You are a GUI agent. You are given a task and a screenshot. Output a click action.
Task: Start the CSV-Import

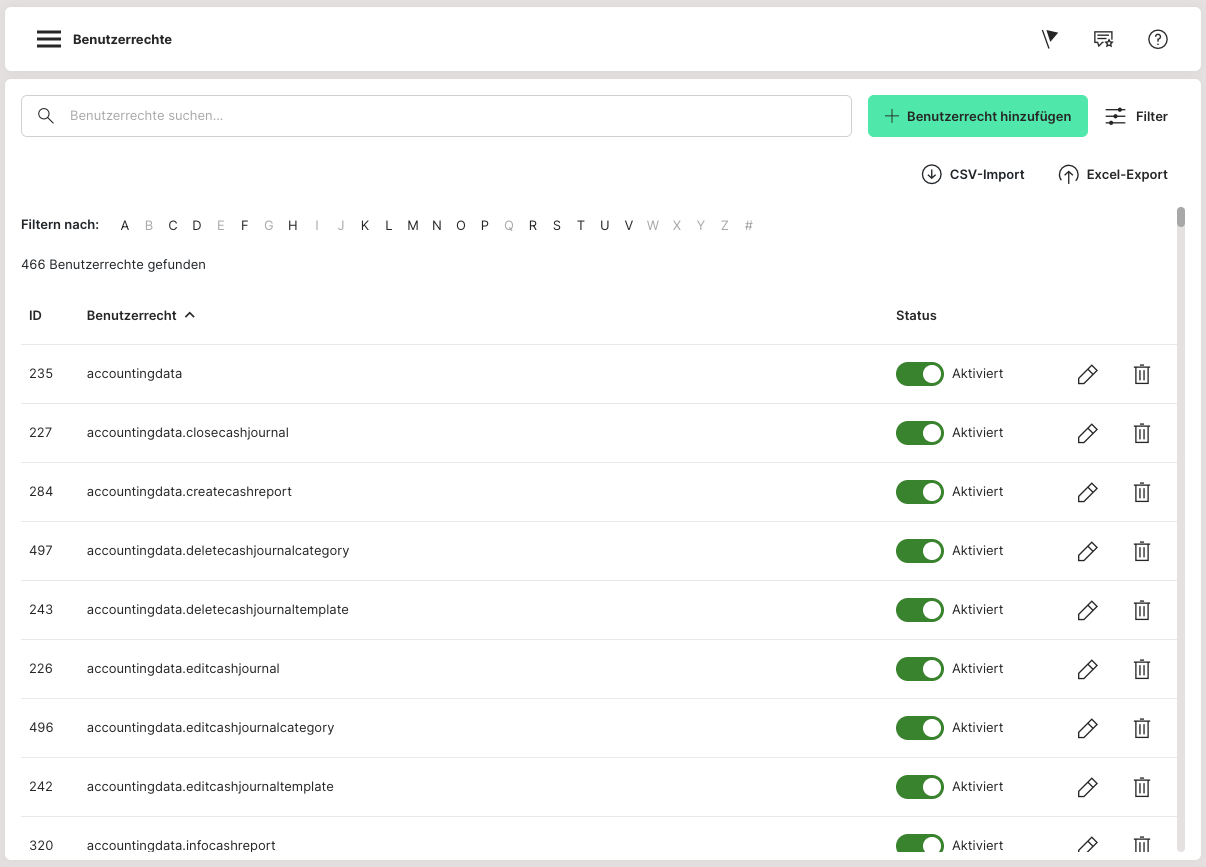[973, 174]
